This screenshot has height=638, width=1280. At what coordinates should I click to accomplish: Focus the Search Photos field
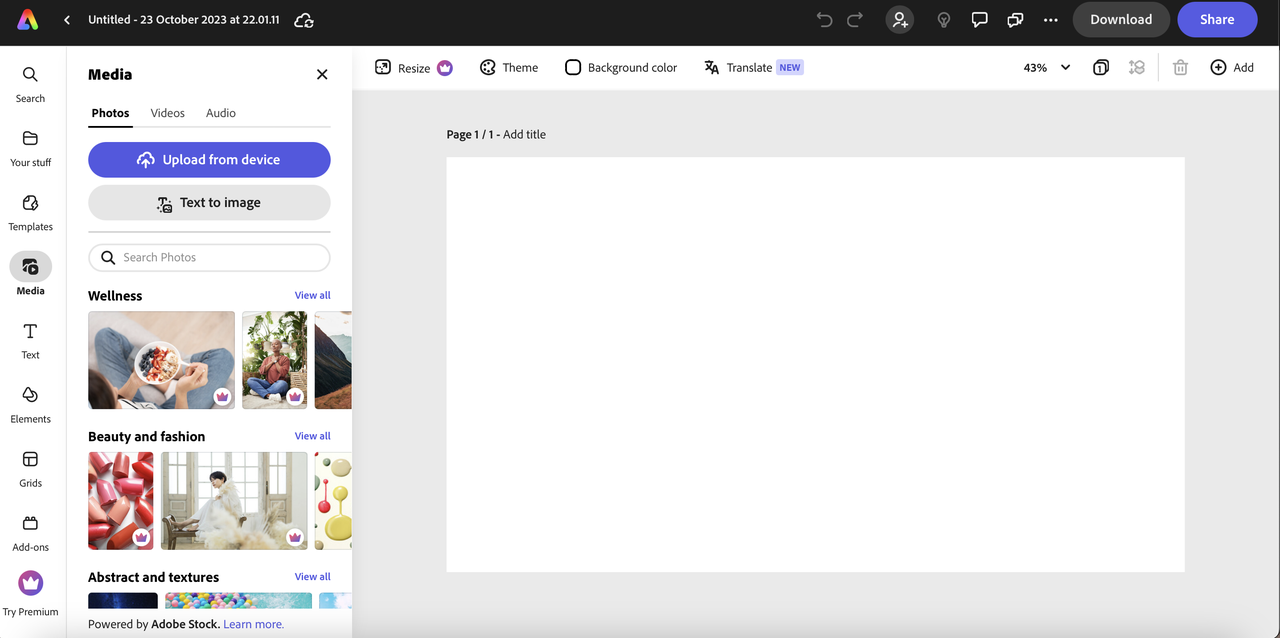(x=209, y=258)
